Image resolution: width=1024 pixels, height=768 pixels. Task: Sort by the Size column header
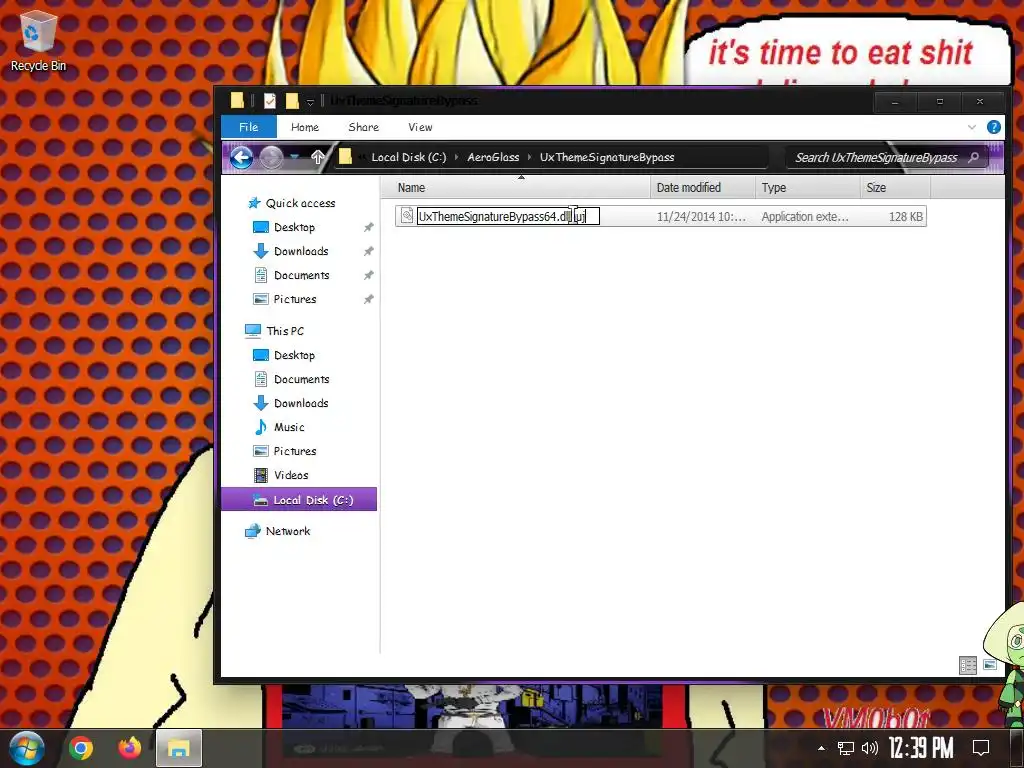(x=895, y=187)
